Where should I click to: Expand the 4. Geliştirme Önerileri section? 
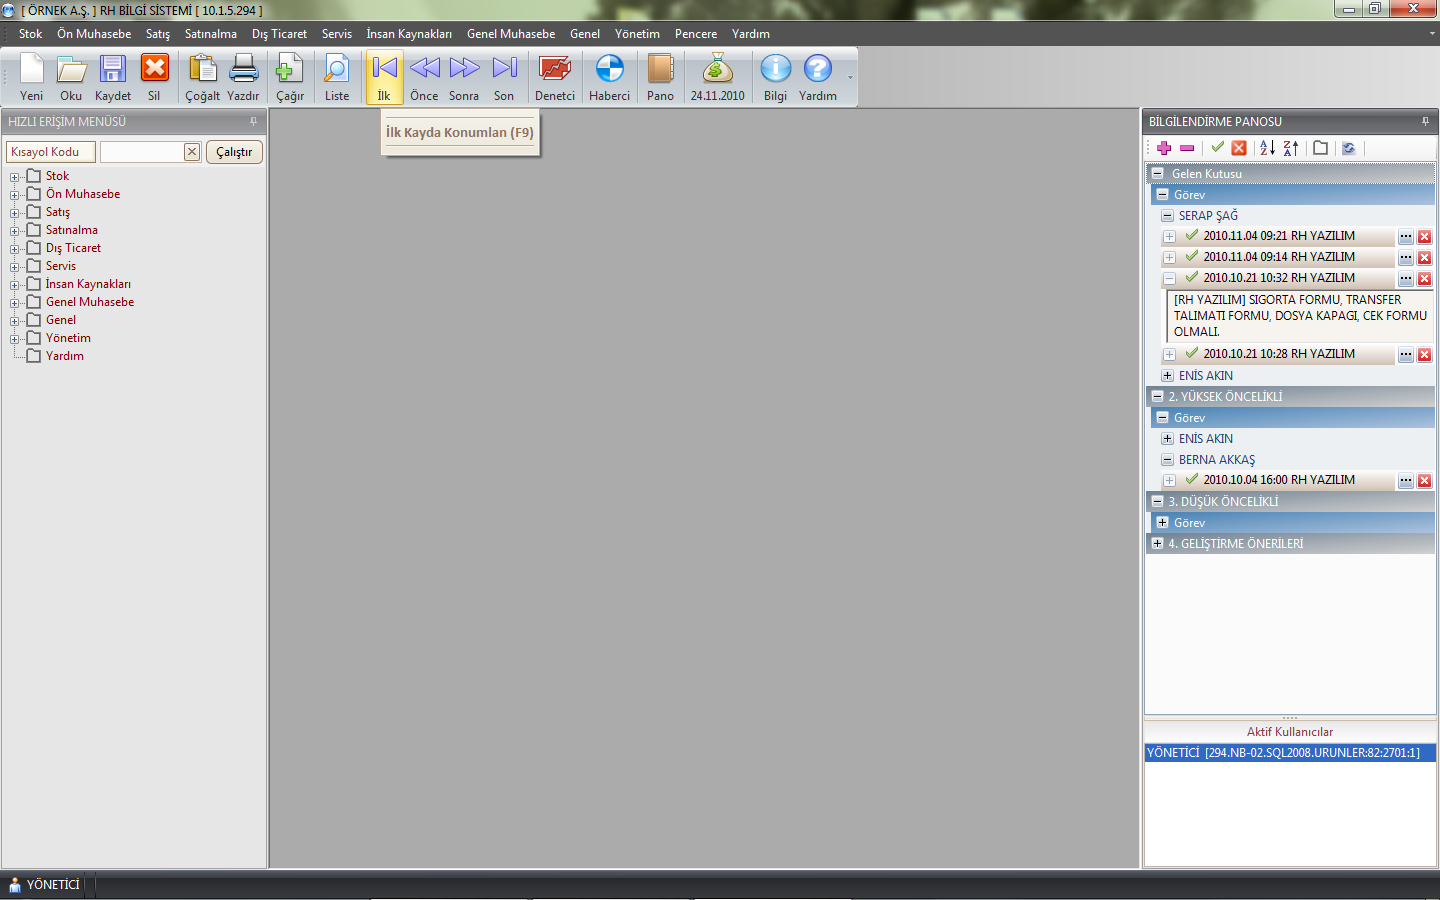[1157, 544]
